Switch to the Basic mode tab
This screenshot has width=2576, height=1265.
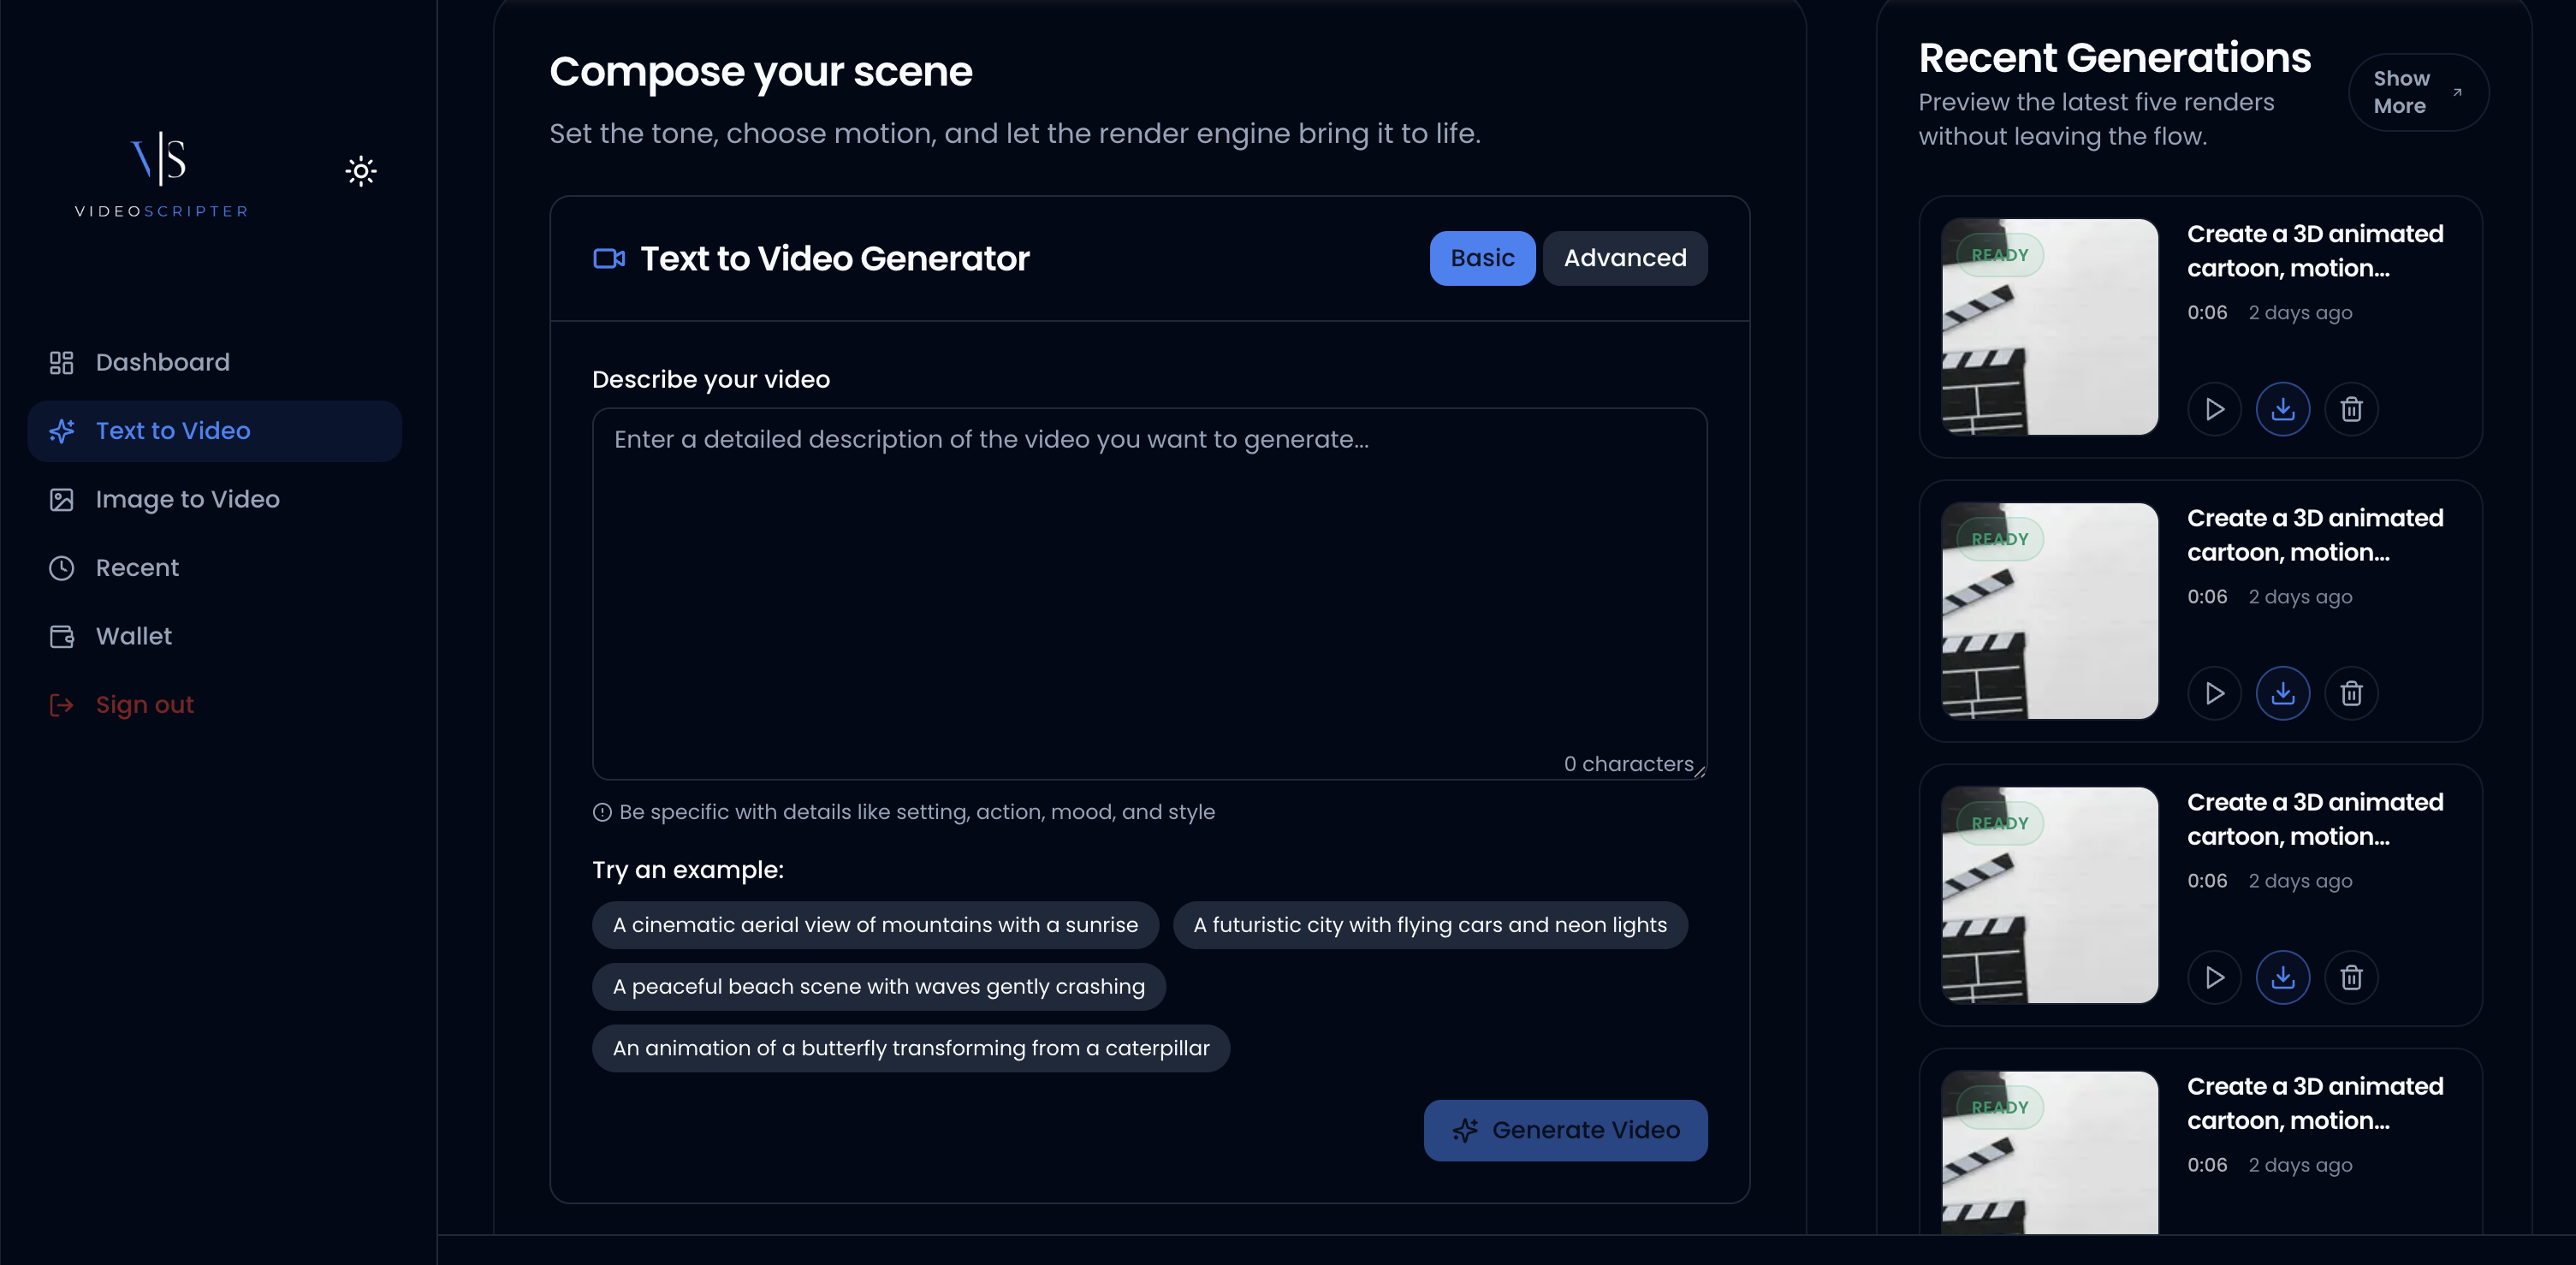(1482, 258)
